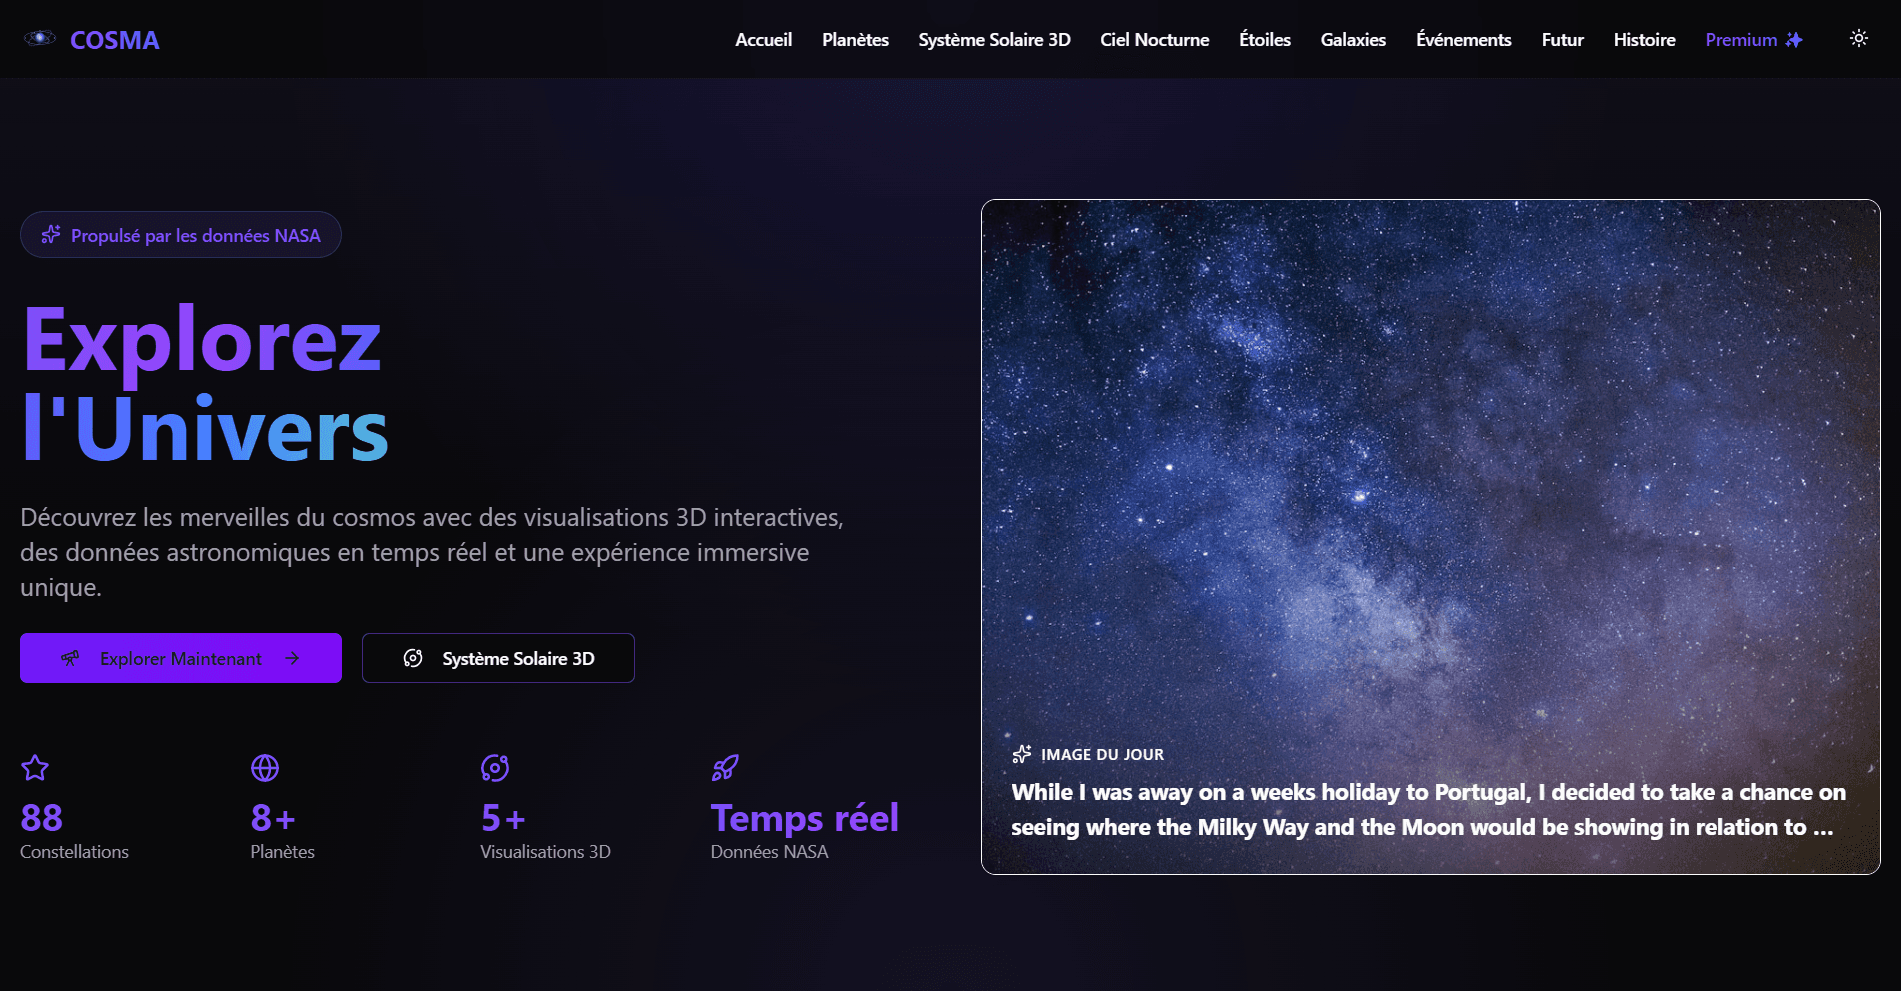Click the star icon above Constellations
Image resolution: width=1901 pixels, height=991 pixels.
pos(35,768)
